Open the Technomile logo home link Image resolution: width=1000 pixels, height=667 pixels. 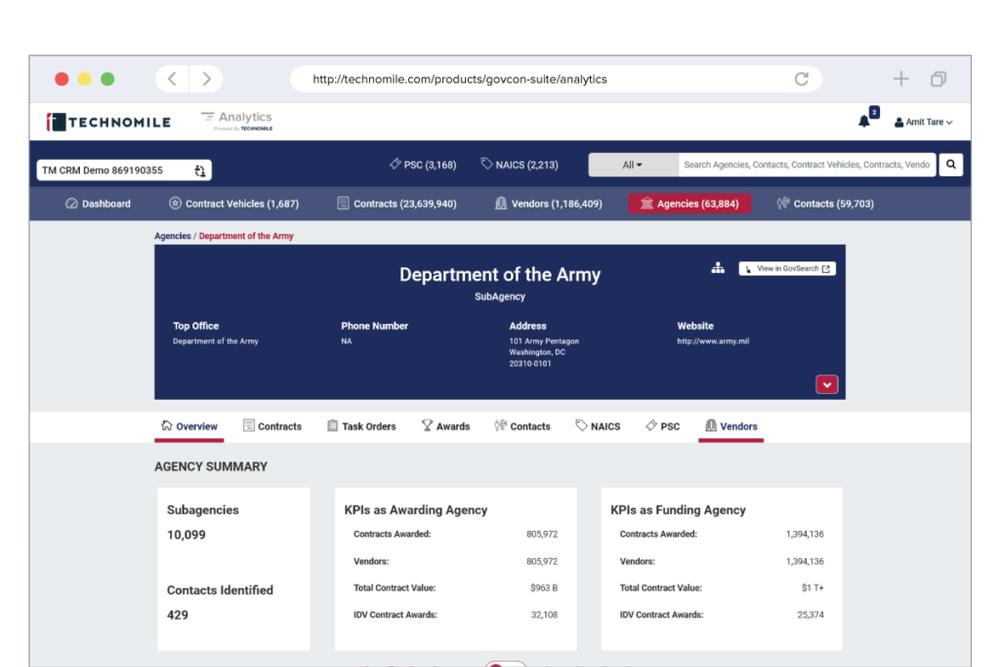[108, 122]
